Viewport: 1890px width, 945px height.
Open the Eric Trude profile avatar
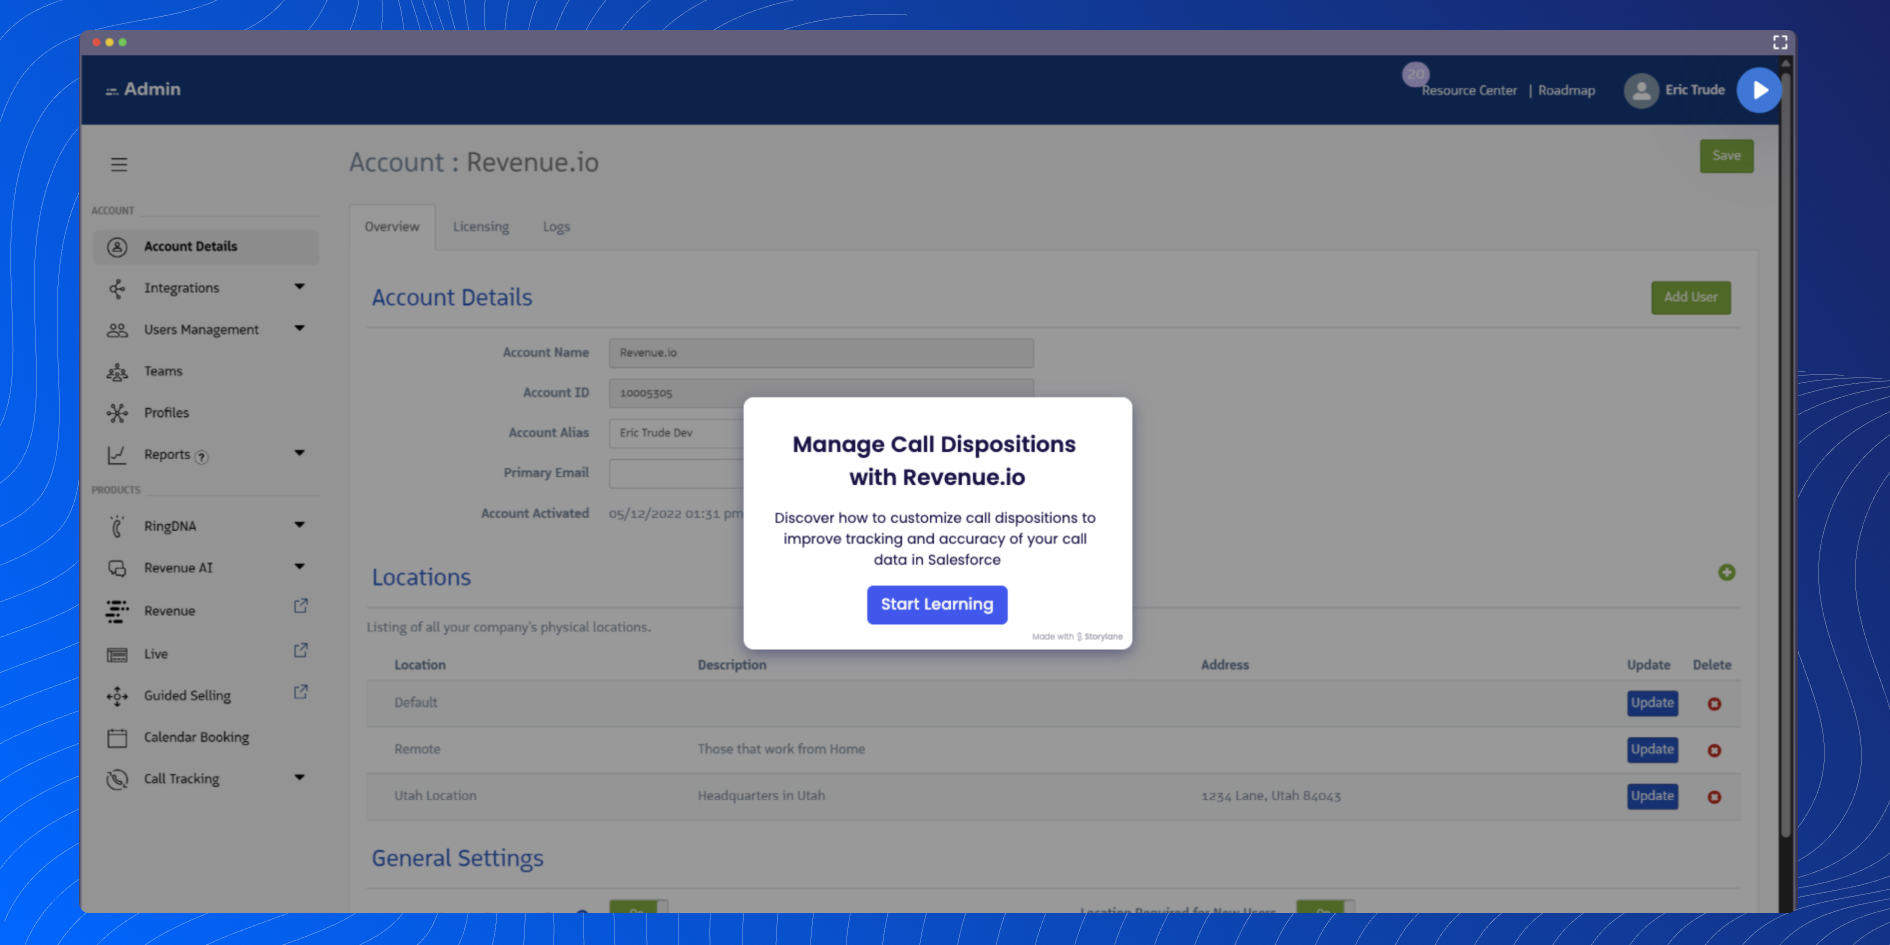pos(1641,90)
